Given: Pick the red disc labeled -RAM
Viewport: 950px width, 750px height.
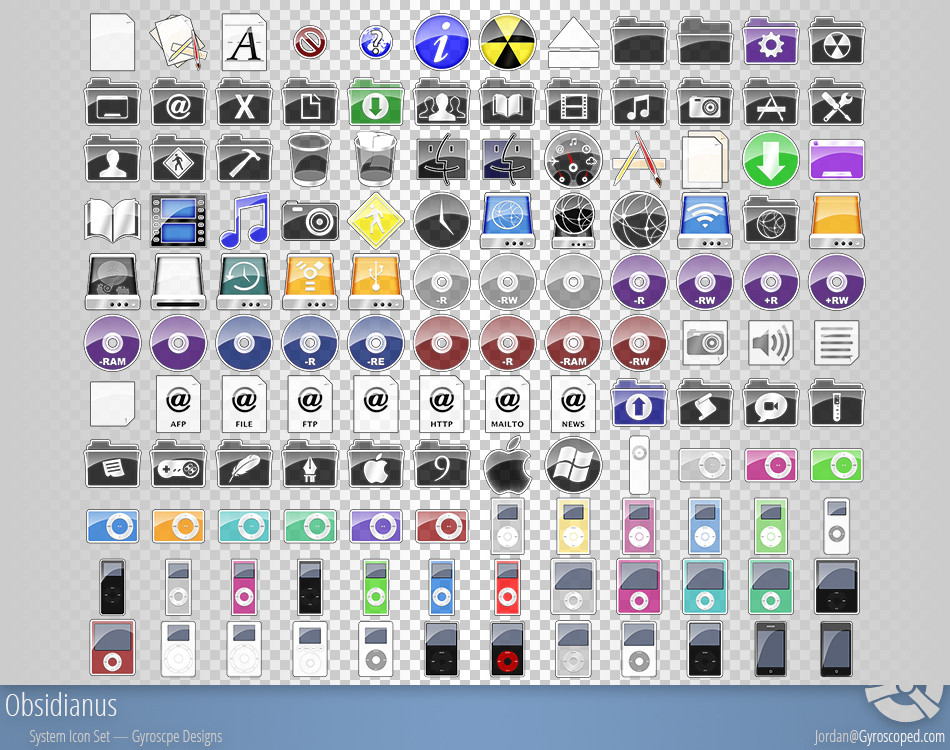Looking at the screenshot, I should (x=573, y=343).
